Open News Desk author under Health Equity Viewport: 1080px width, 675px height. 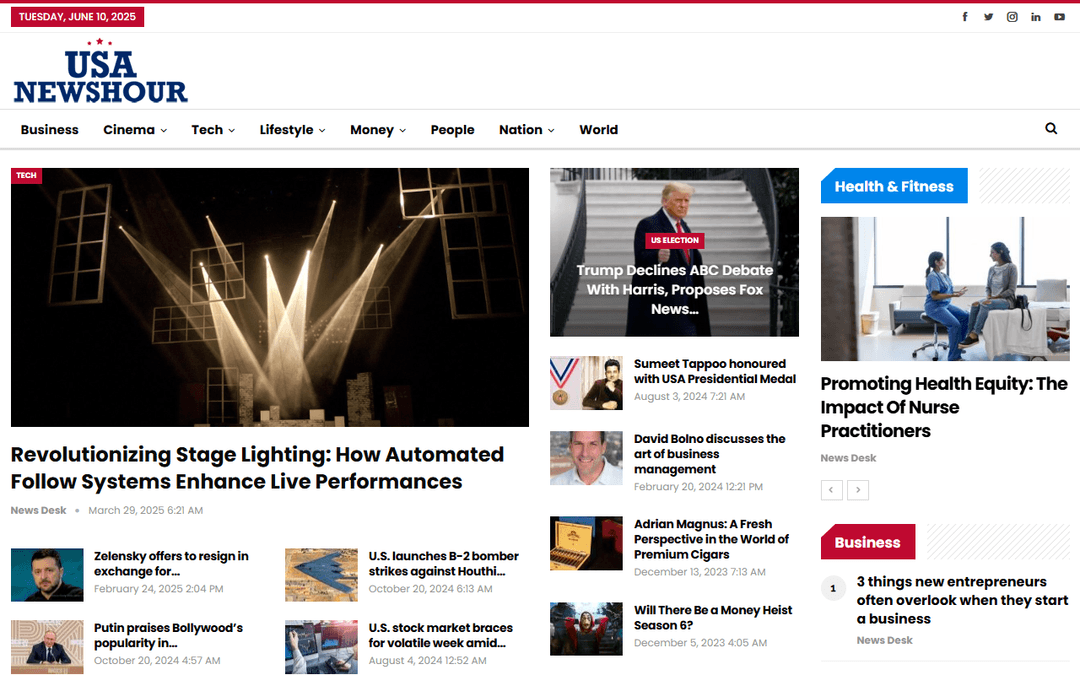[848, 458]
